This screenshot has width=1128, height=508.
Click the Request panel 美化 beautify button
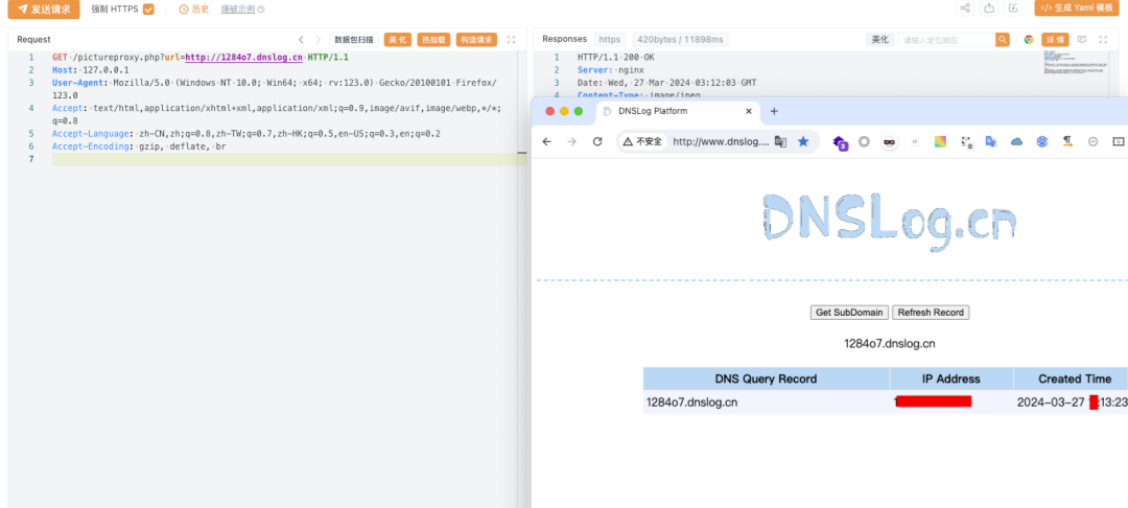point(398,40)
